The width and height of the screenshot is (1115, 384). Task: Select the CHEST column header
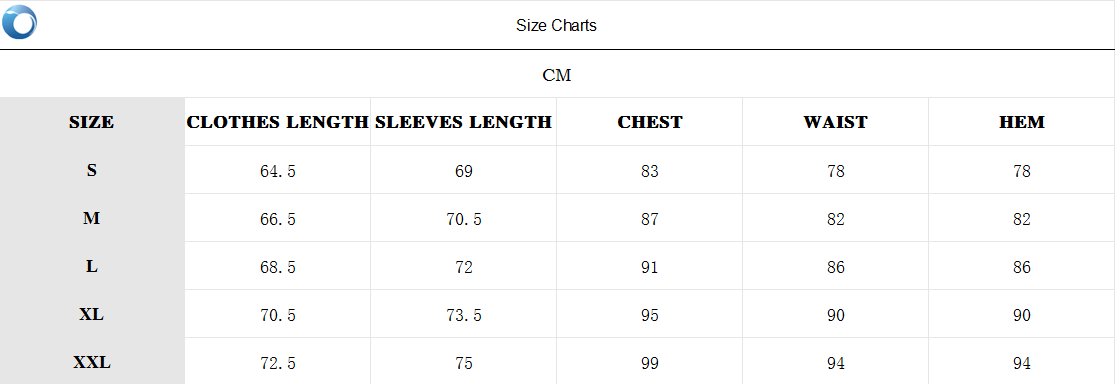[x=649, y=122]
